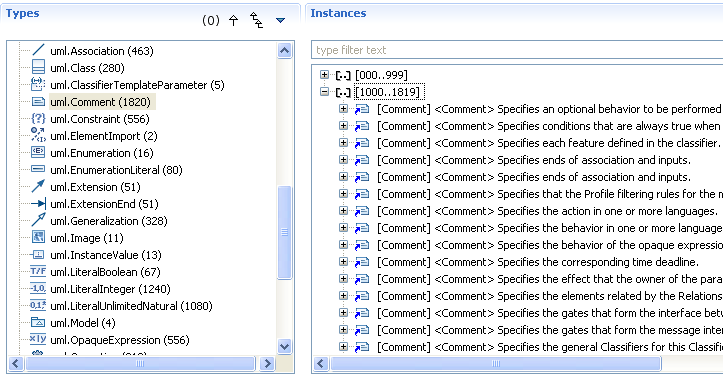Select the [000..999] range label
This screenshot has height=379, width=723.
381,75
